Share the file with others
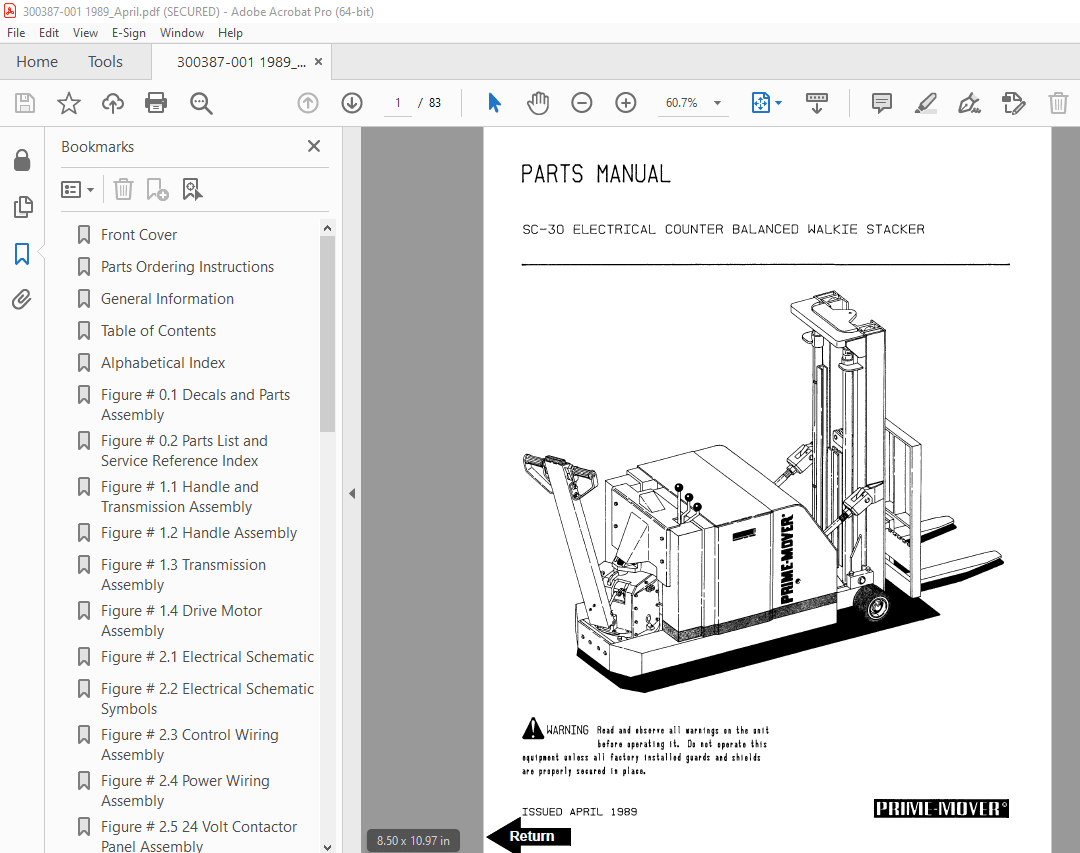 click(x=112, y=102)
